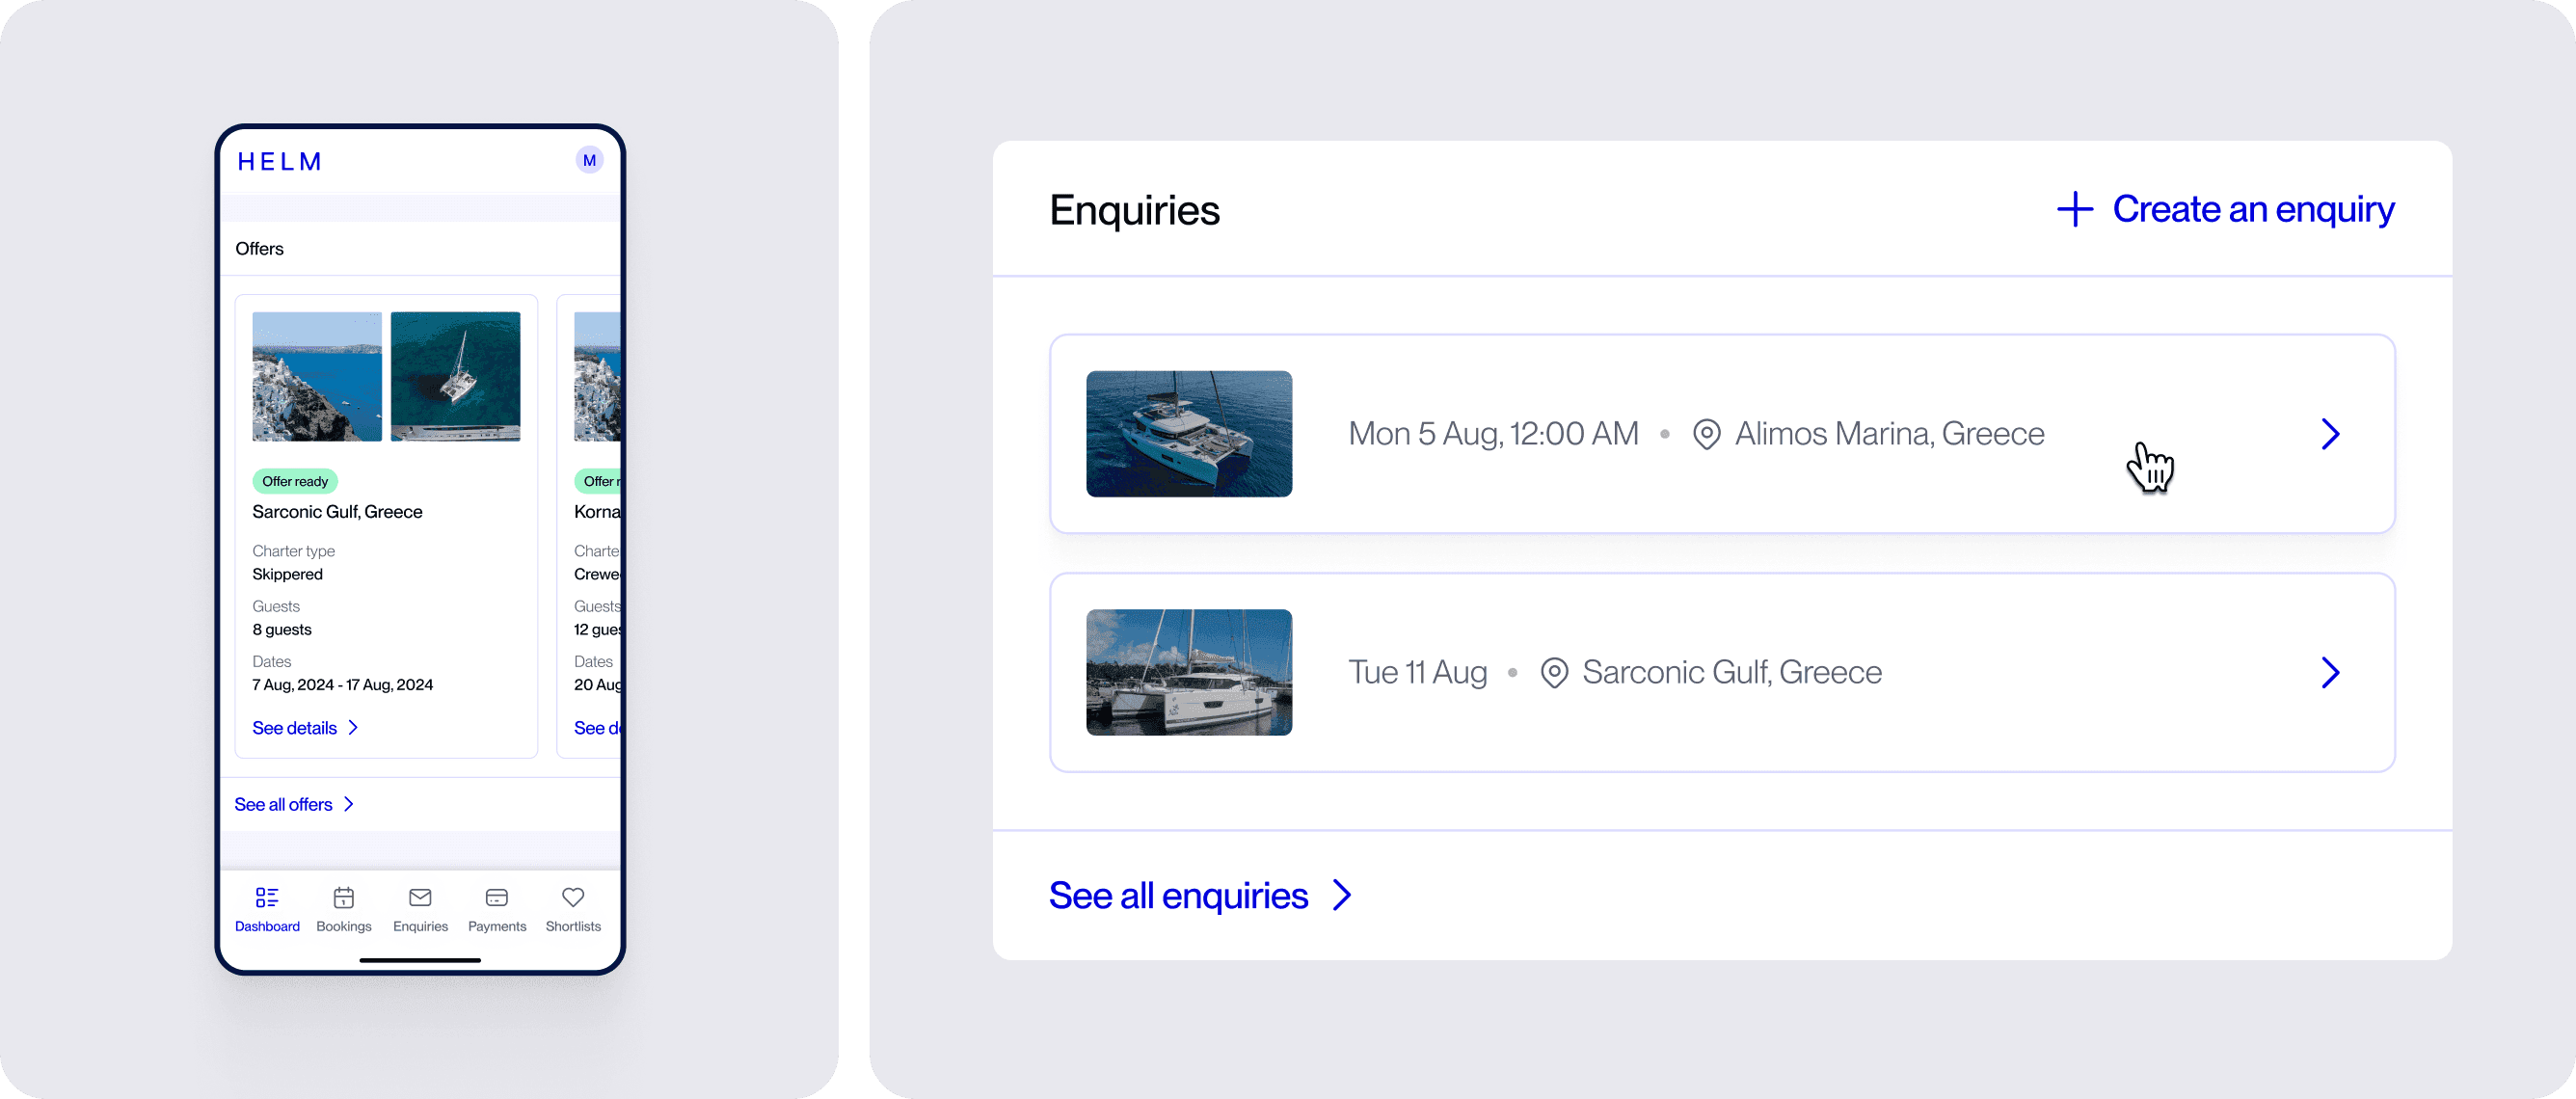Open the Payments card icon

point(497,897)
